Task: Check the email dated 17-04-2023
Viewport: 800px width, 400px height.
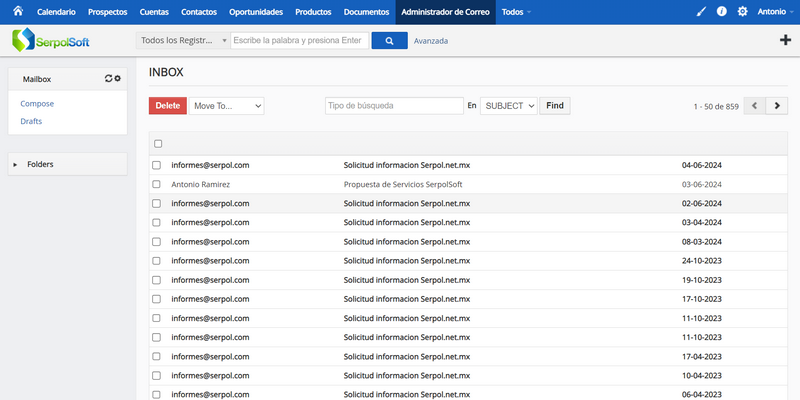Action: pos(157,357)
